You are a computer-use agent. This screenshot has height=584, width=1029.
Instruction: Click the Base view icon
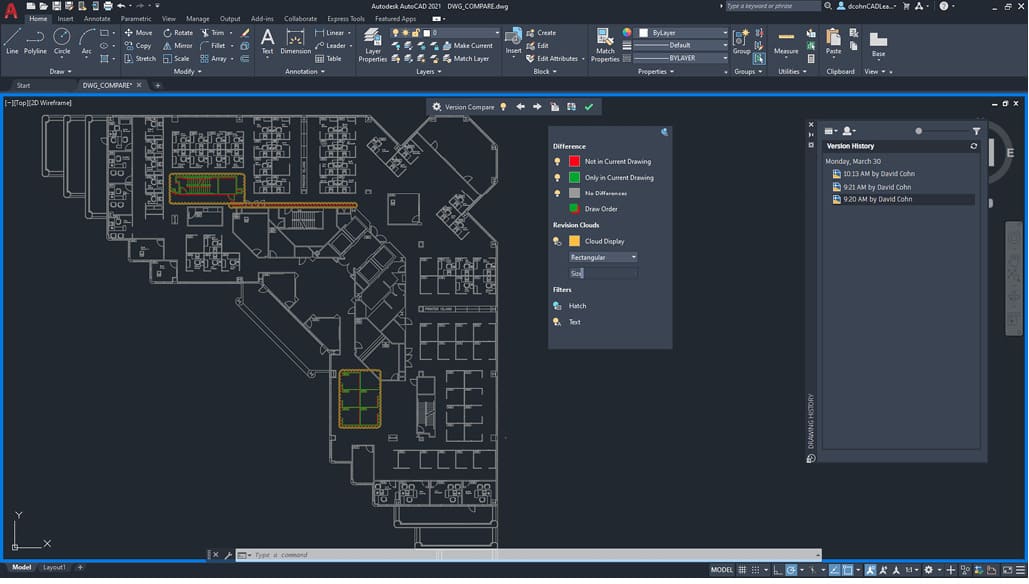point(878,45)
